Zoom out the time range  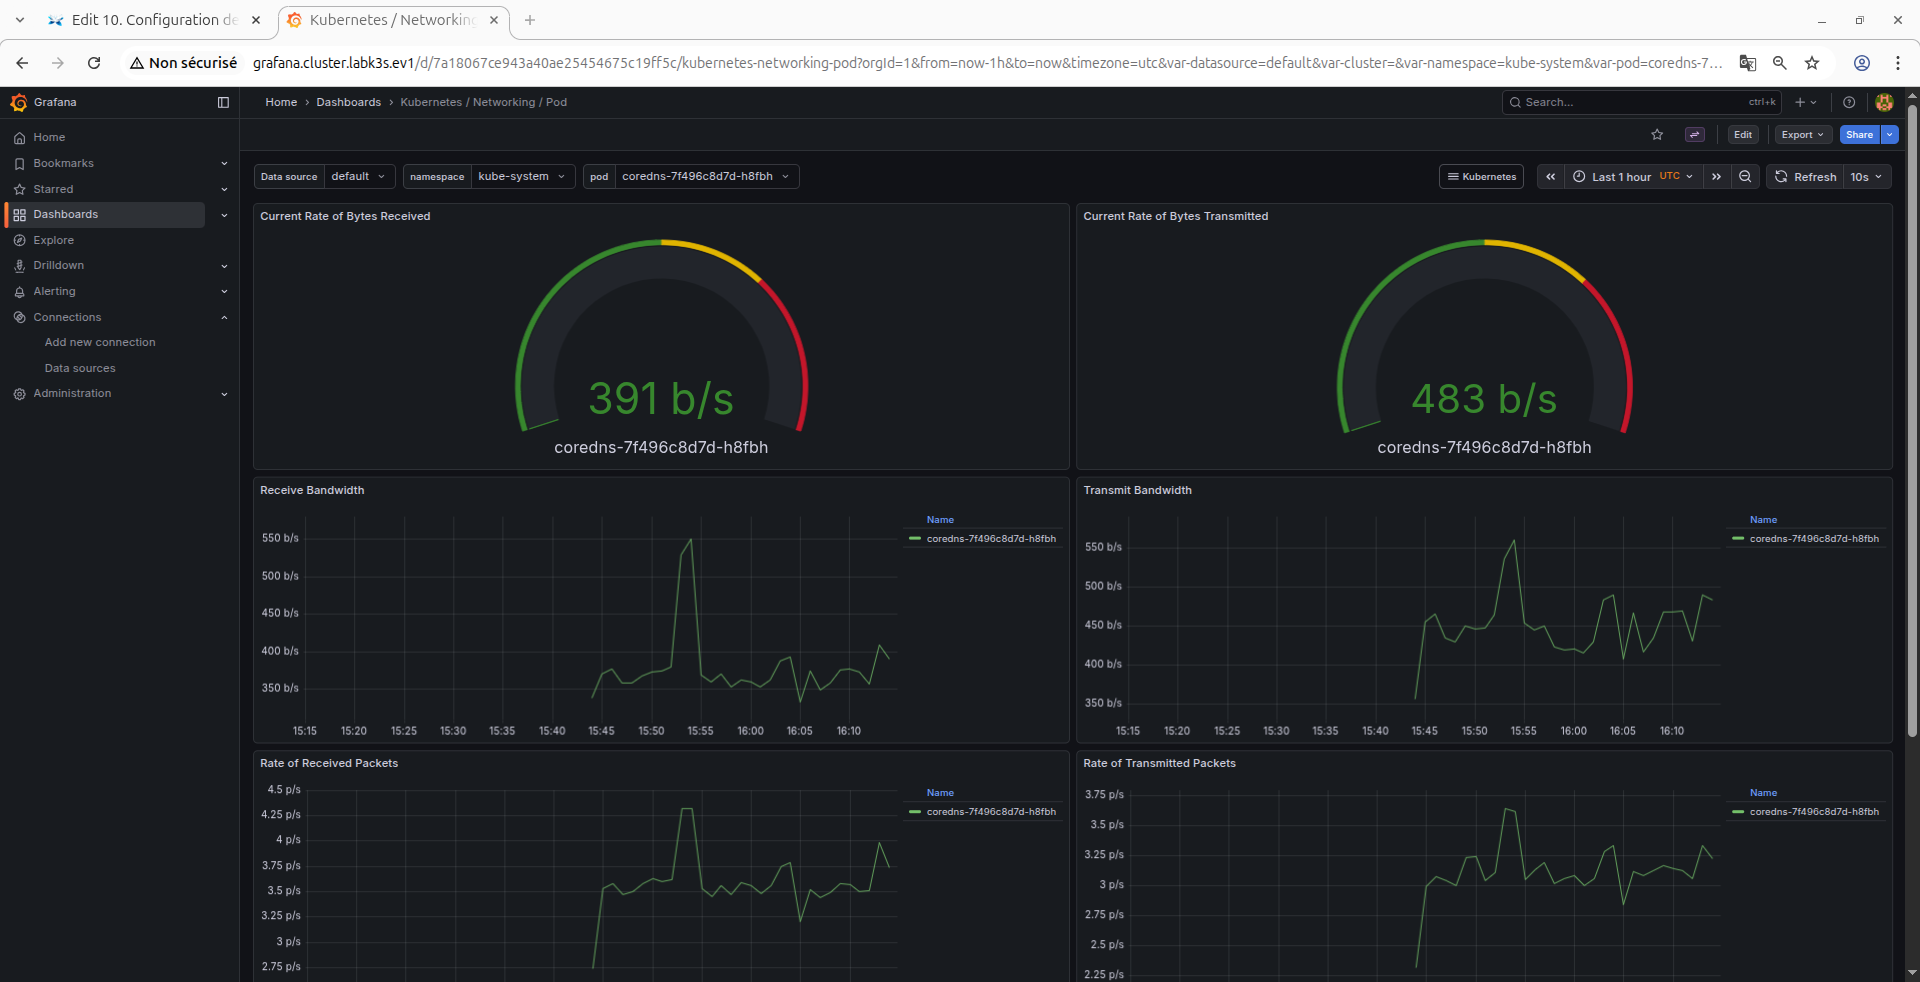pyautogui.click(x=1745, y=177)
